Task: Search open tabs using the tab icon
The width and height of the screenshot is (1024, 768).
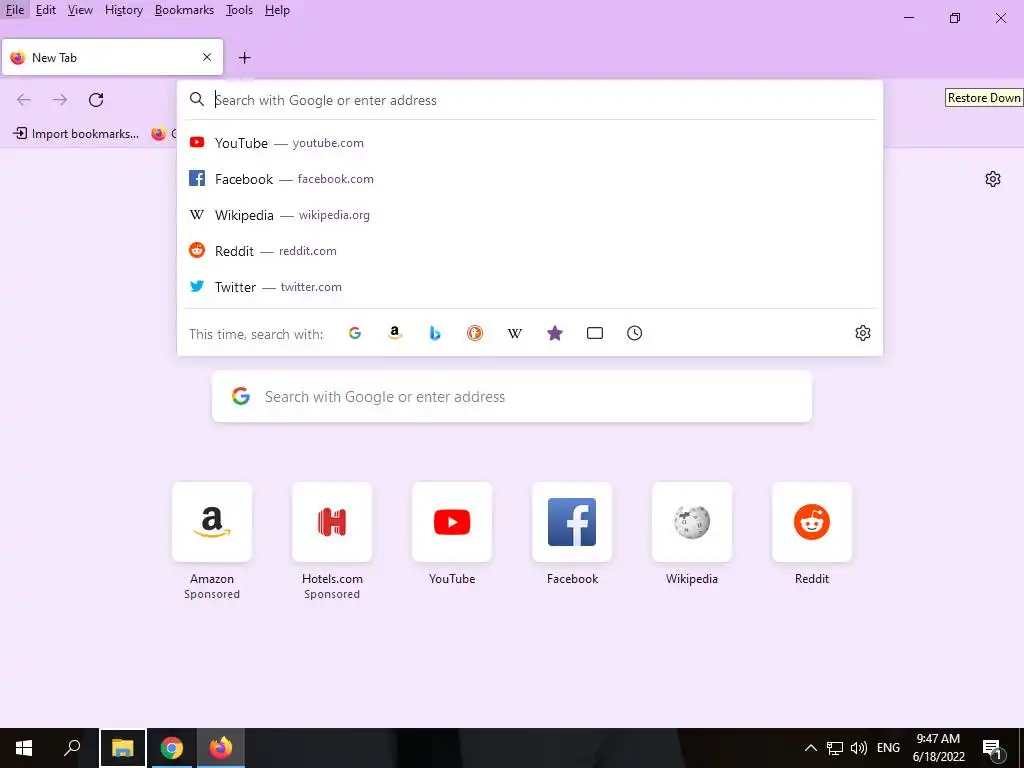Action: tap(595, 334)
